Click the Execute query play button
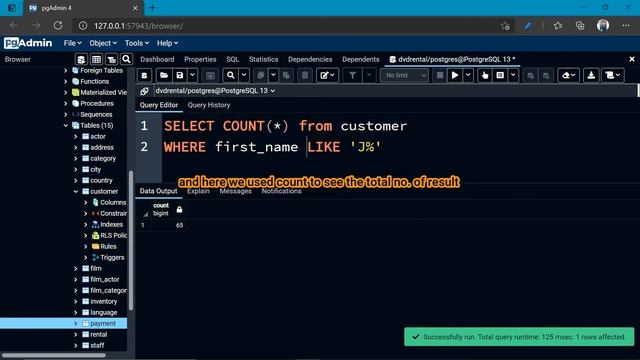Screen dimensions: 640x360 tap(455, 75)
